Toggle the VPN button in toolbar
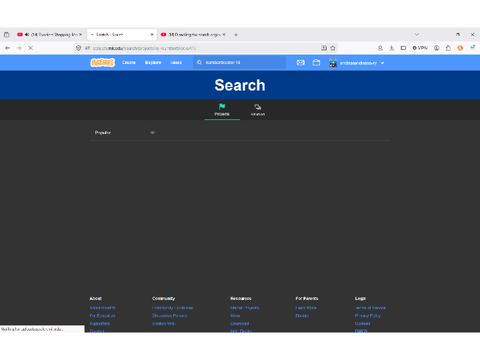 click(420, 48)
